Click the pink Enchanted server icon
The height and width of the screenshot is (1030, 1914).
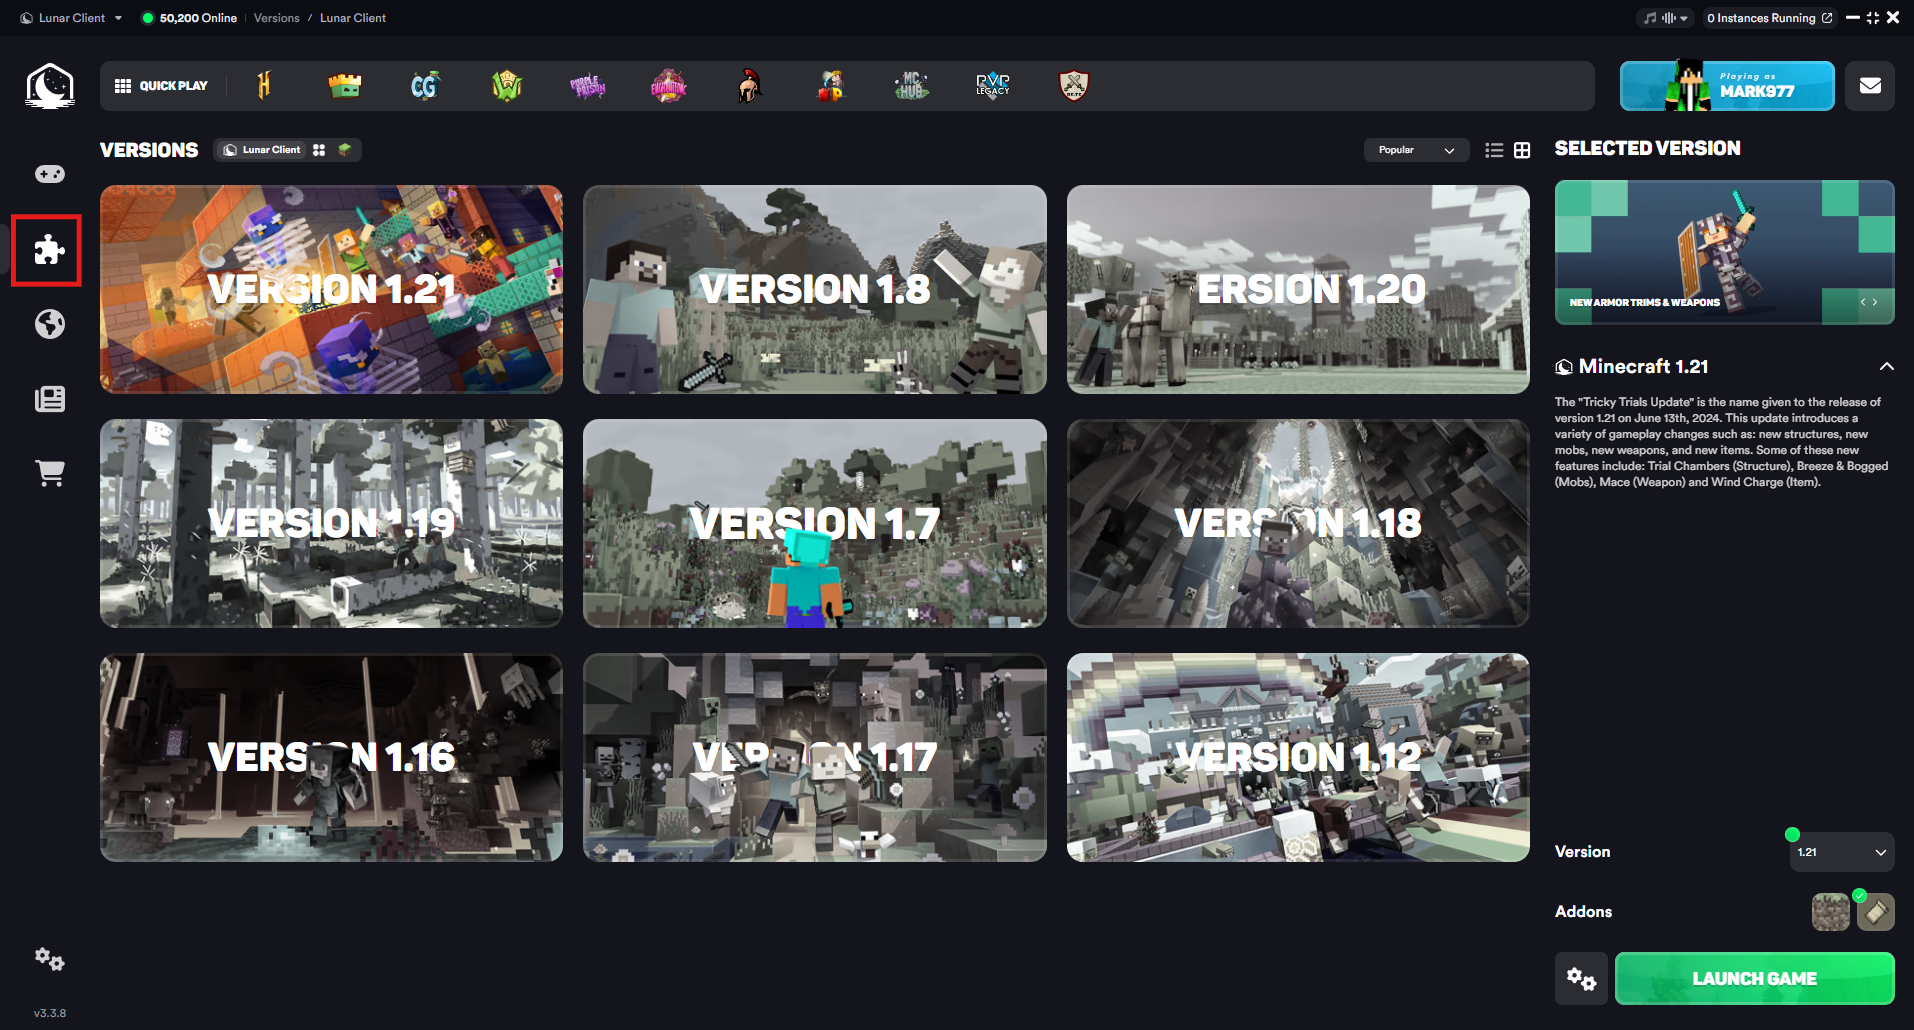669,86
